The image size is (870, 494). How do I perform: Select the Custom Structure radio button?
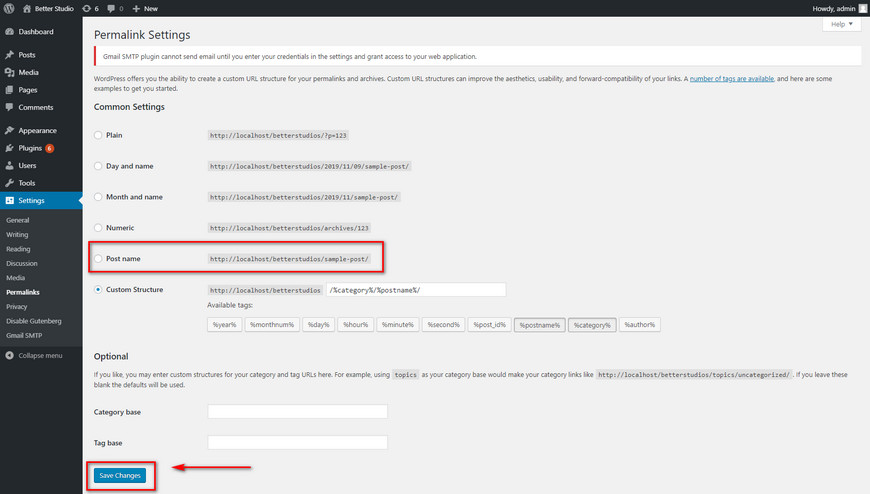coord(98,289)
